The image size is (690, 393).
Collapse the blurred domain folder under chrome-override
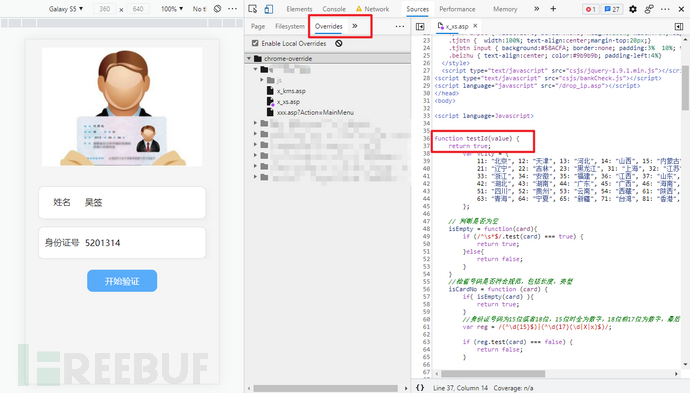coord(255,70)
